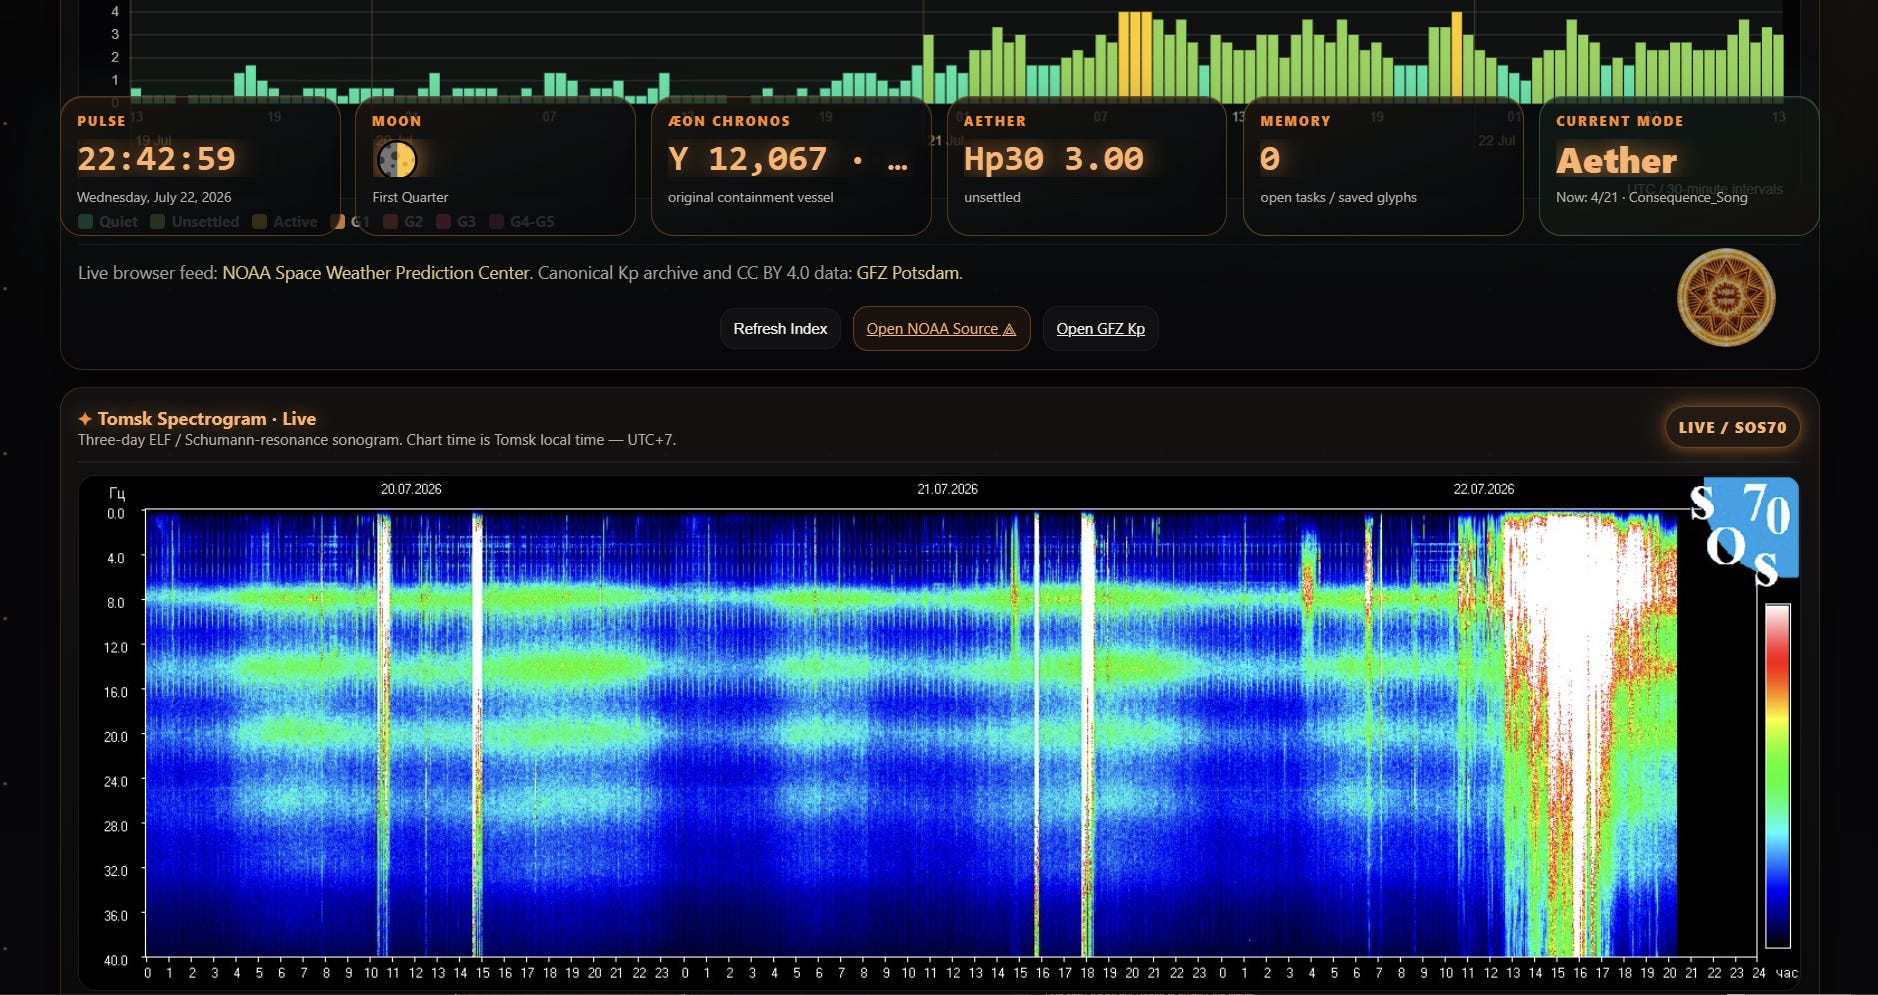
Task: Open GFZ Kp button
Action: click(x=1100, y=329)
